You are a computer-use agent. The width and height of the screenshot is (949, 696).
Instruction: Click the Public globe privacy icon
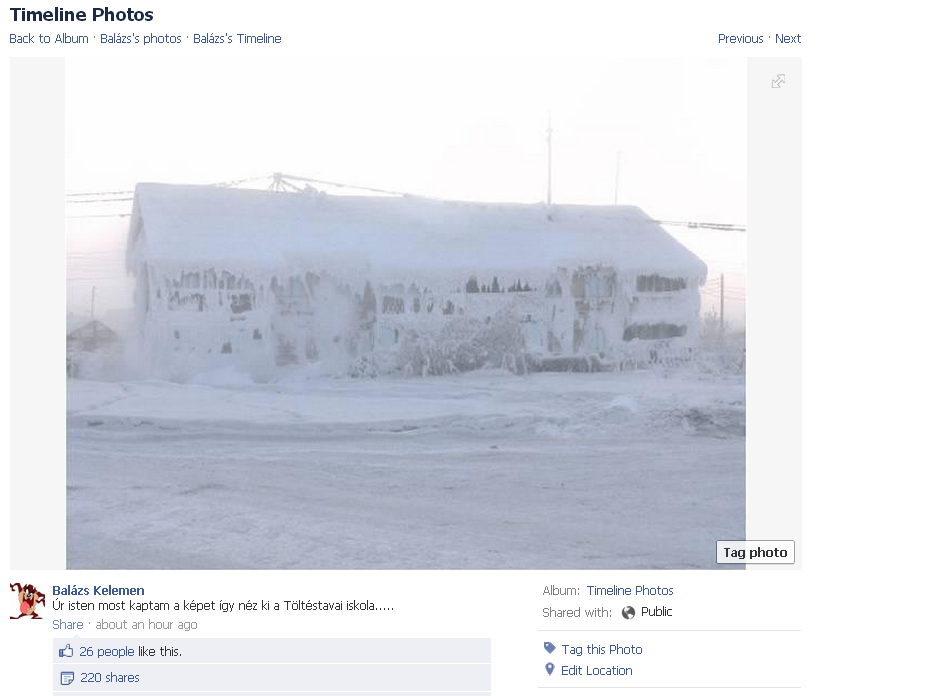pyautogui.click(x=628, y=612)
